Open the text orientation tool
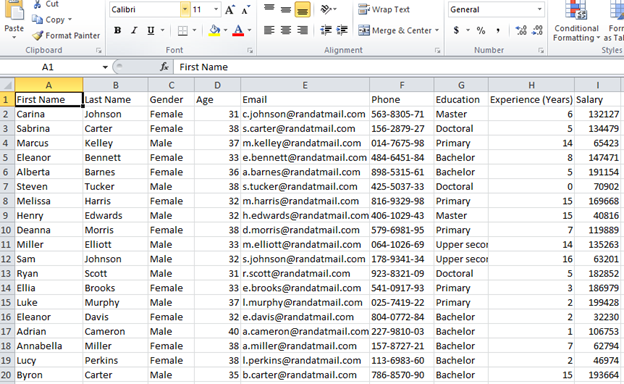 coord(328,9)
